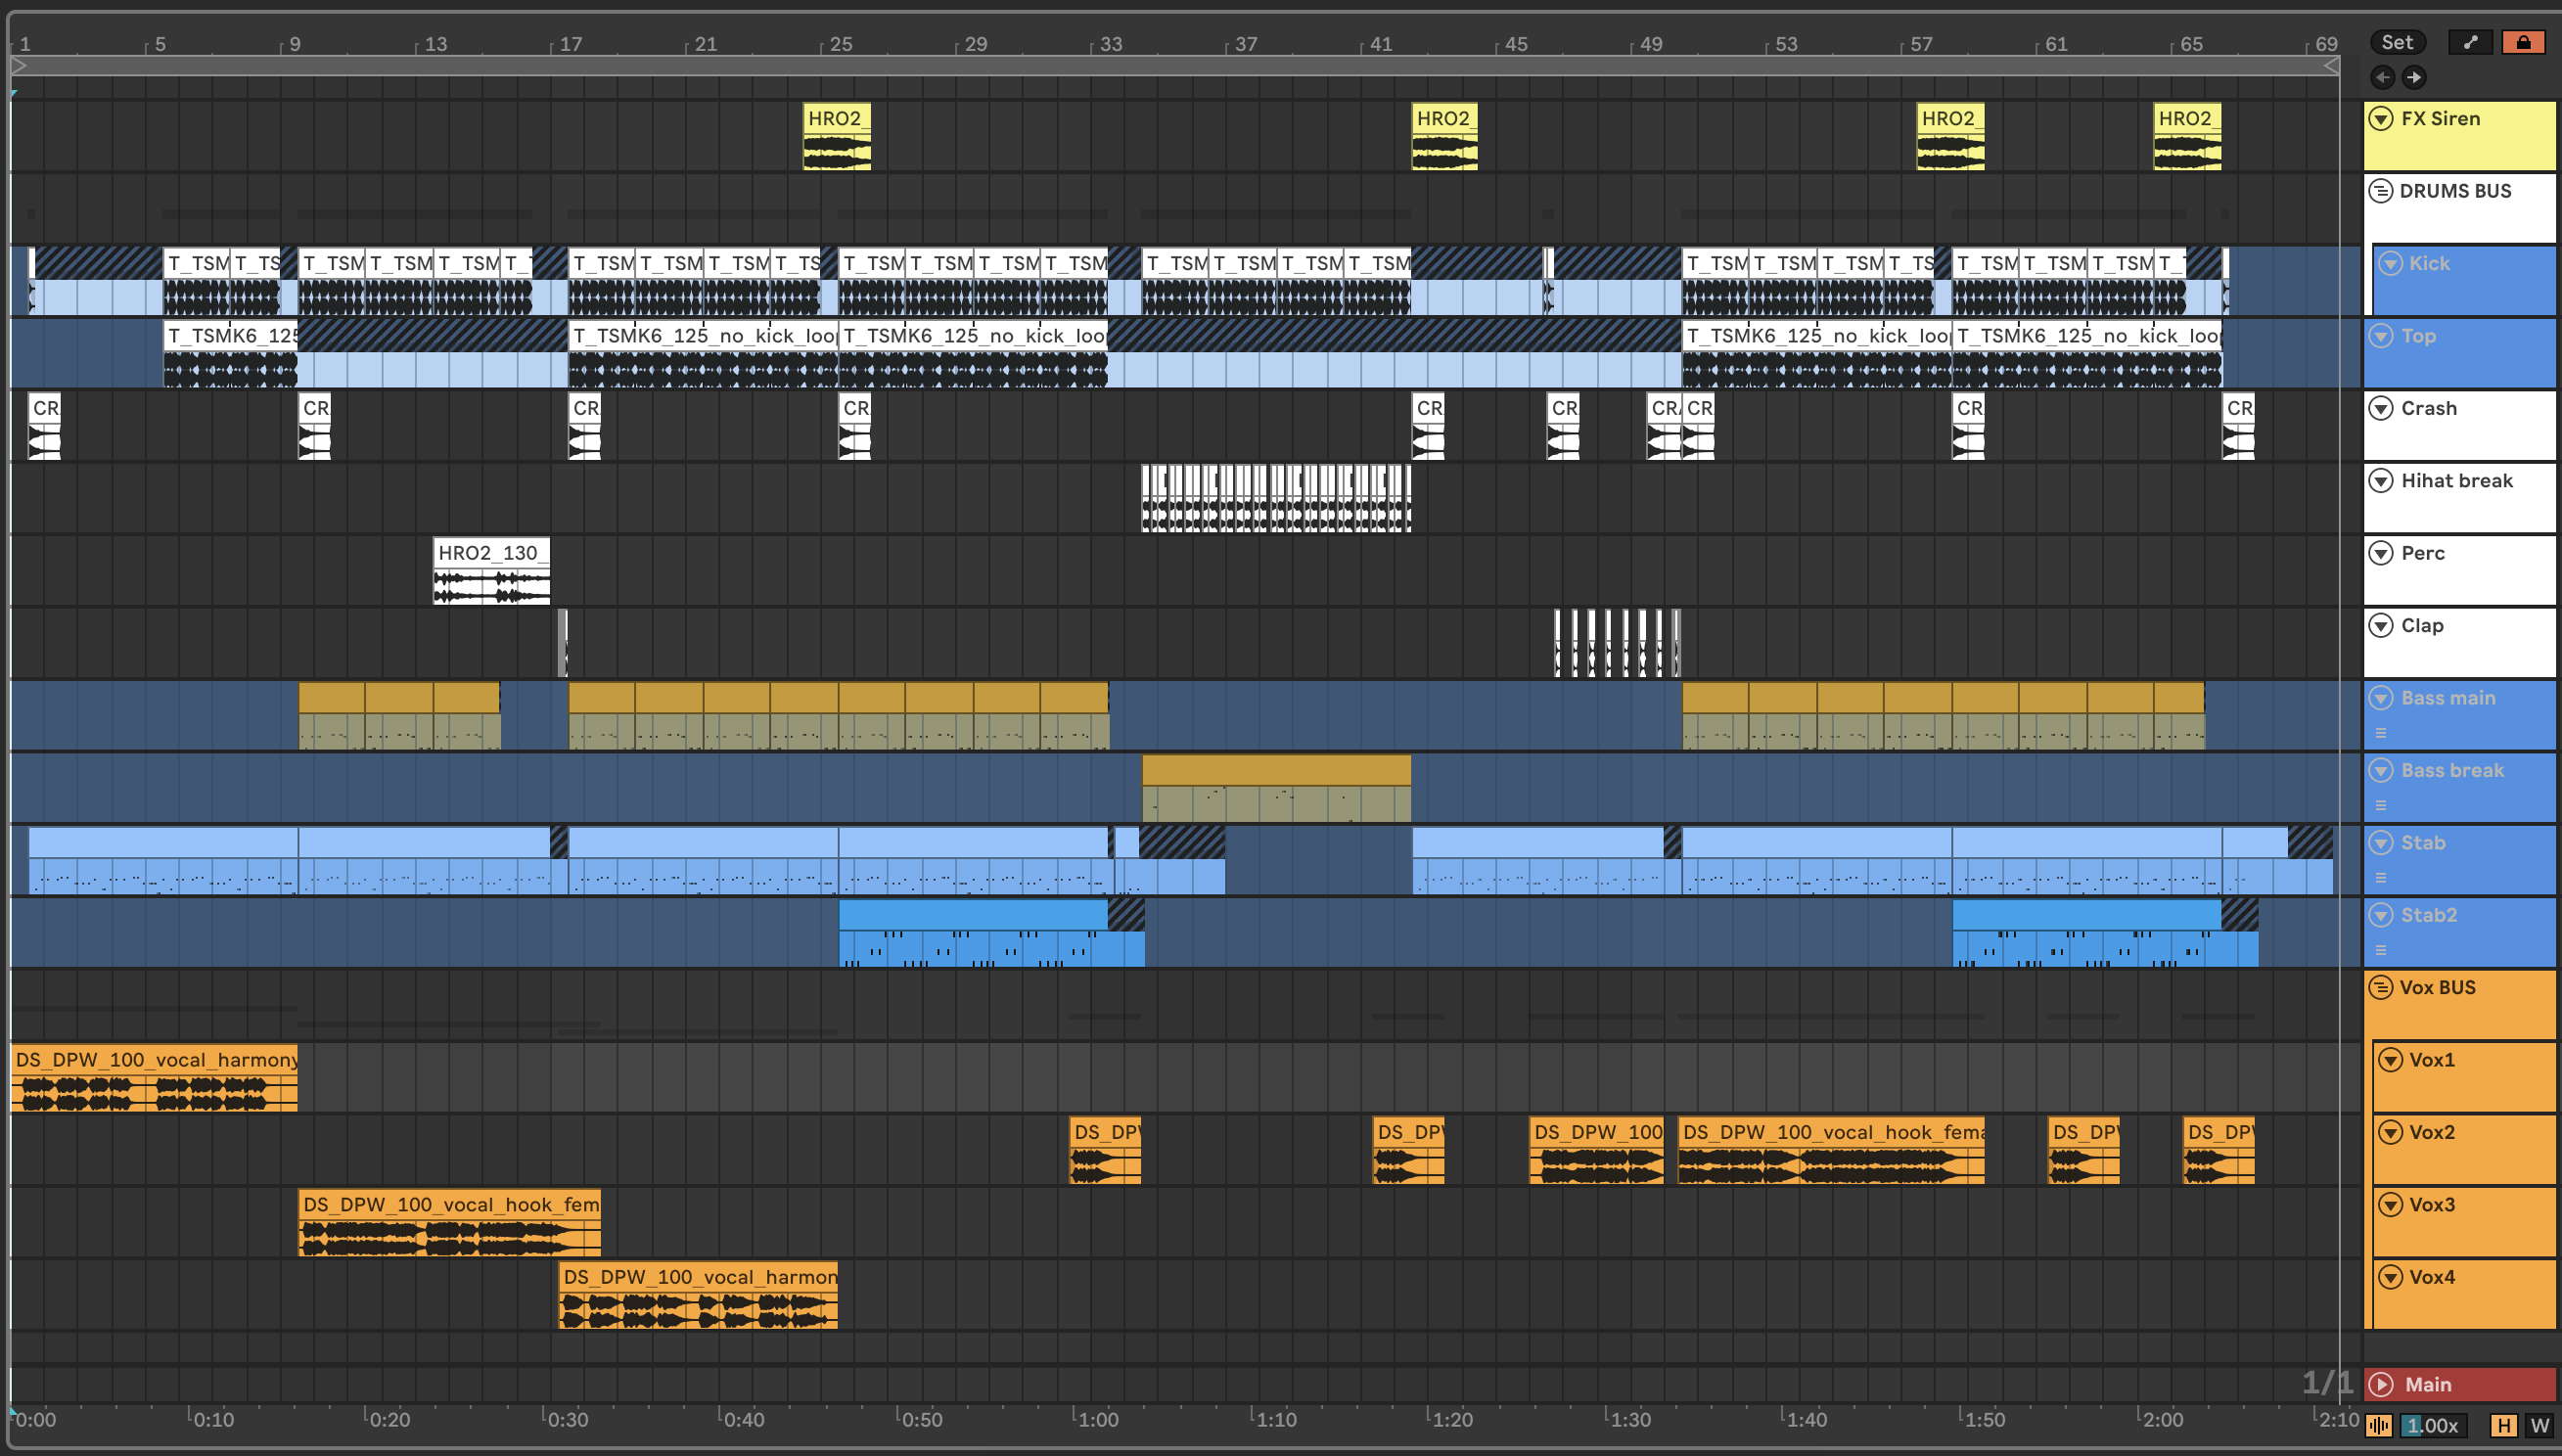Unfold the Vox3 track arrow

click(x=2390, y=1205)
